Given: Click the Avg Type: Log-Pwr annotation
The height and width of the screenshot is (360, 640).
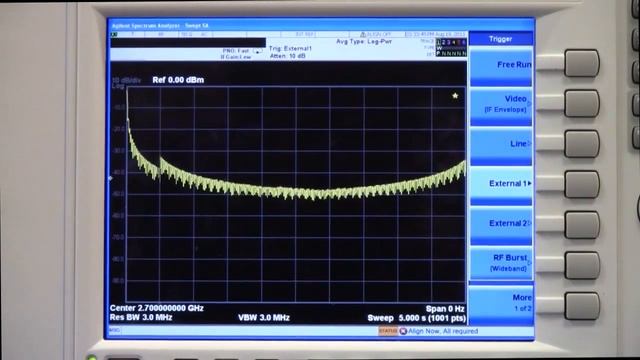Looking at the screenshot, I should click(x=364, y=42).
